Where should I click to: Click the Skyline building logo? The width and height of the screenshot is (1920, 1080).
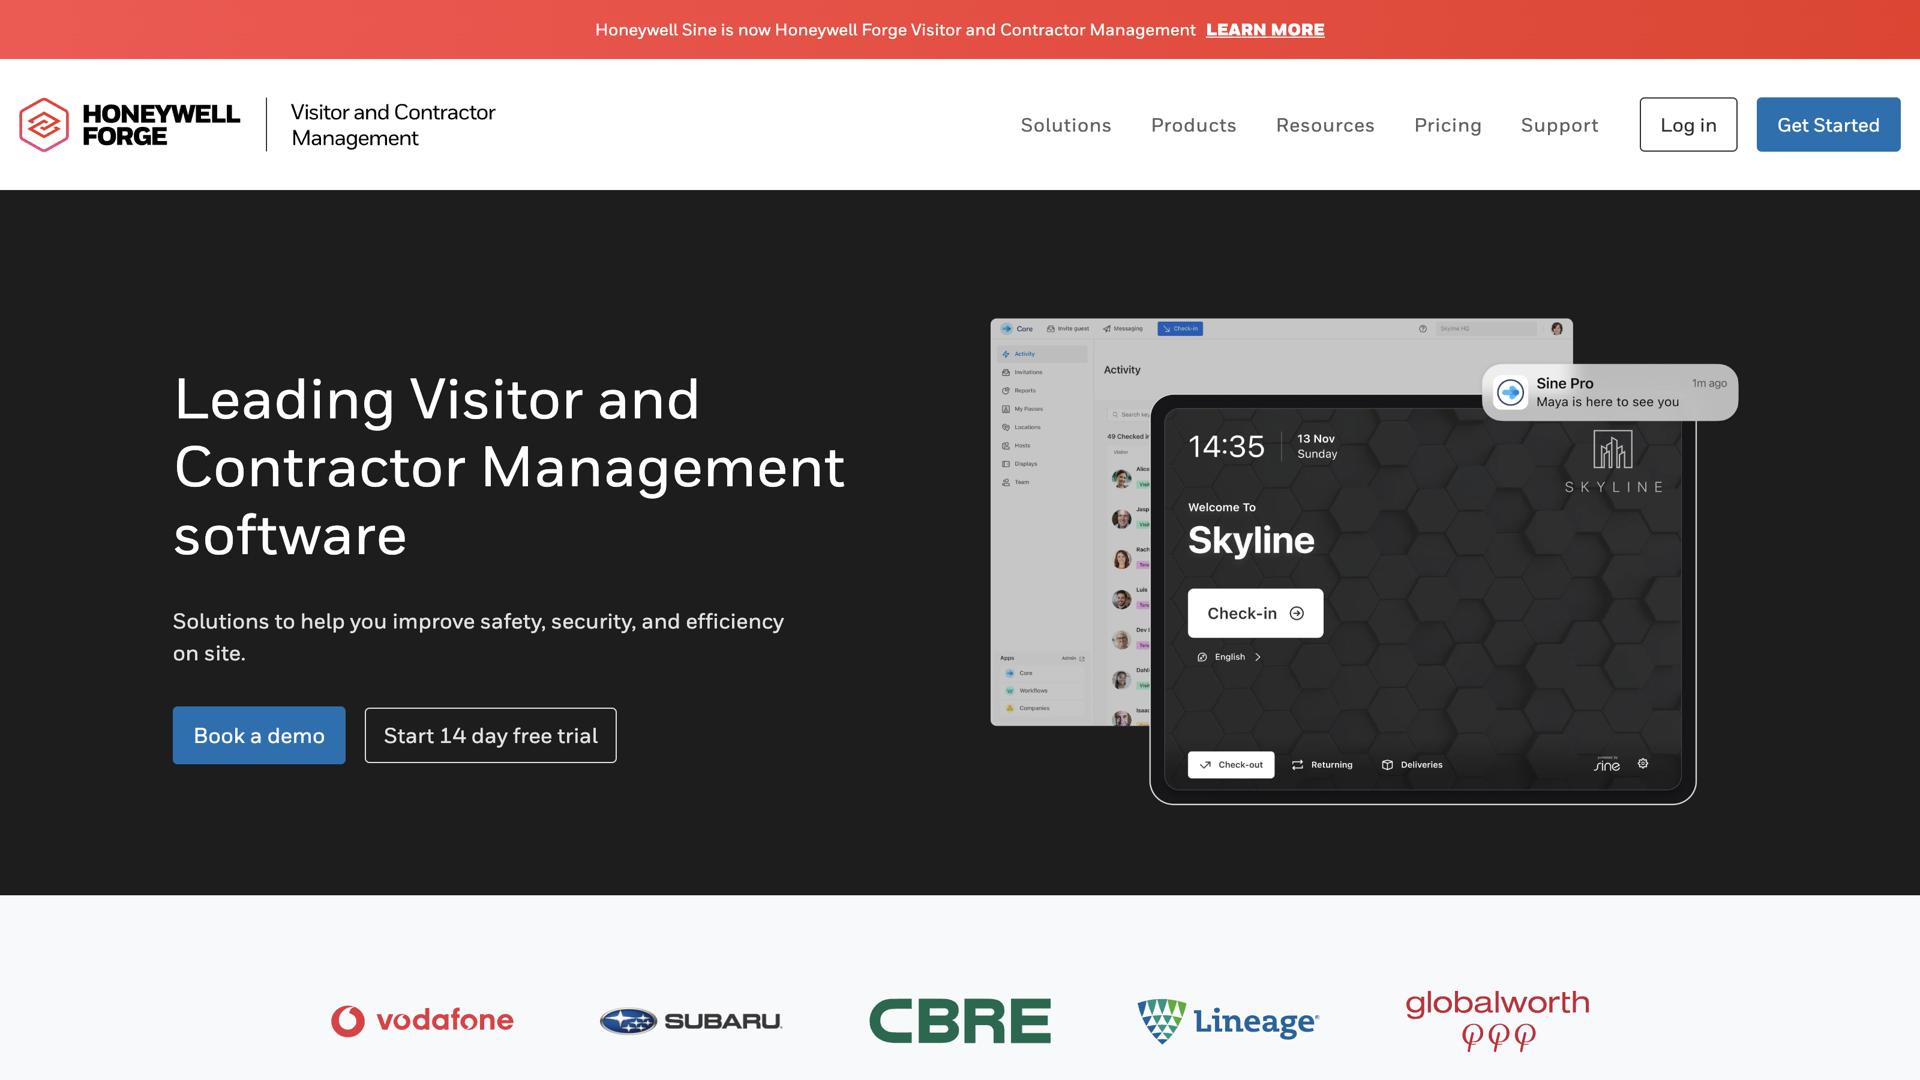pos(1613,450)
